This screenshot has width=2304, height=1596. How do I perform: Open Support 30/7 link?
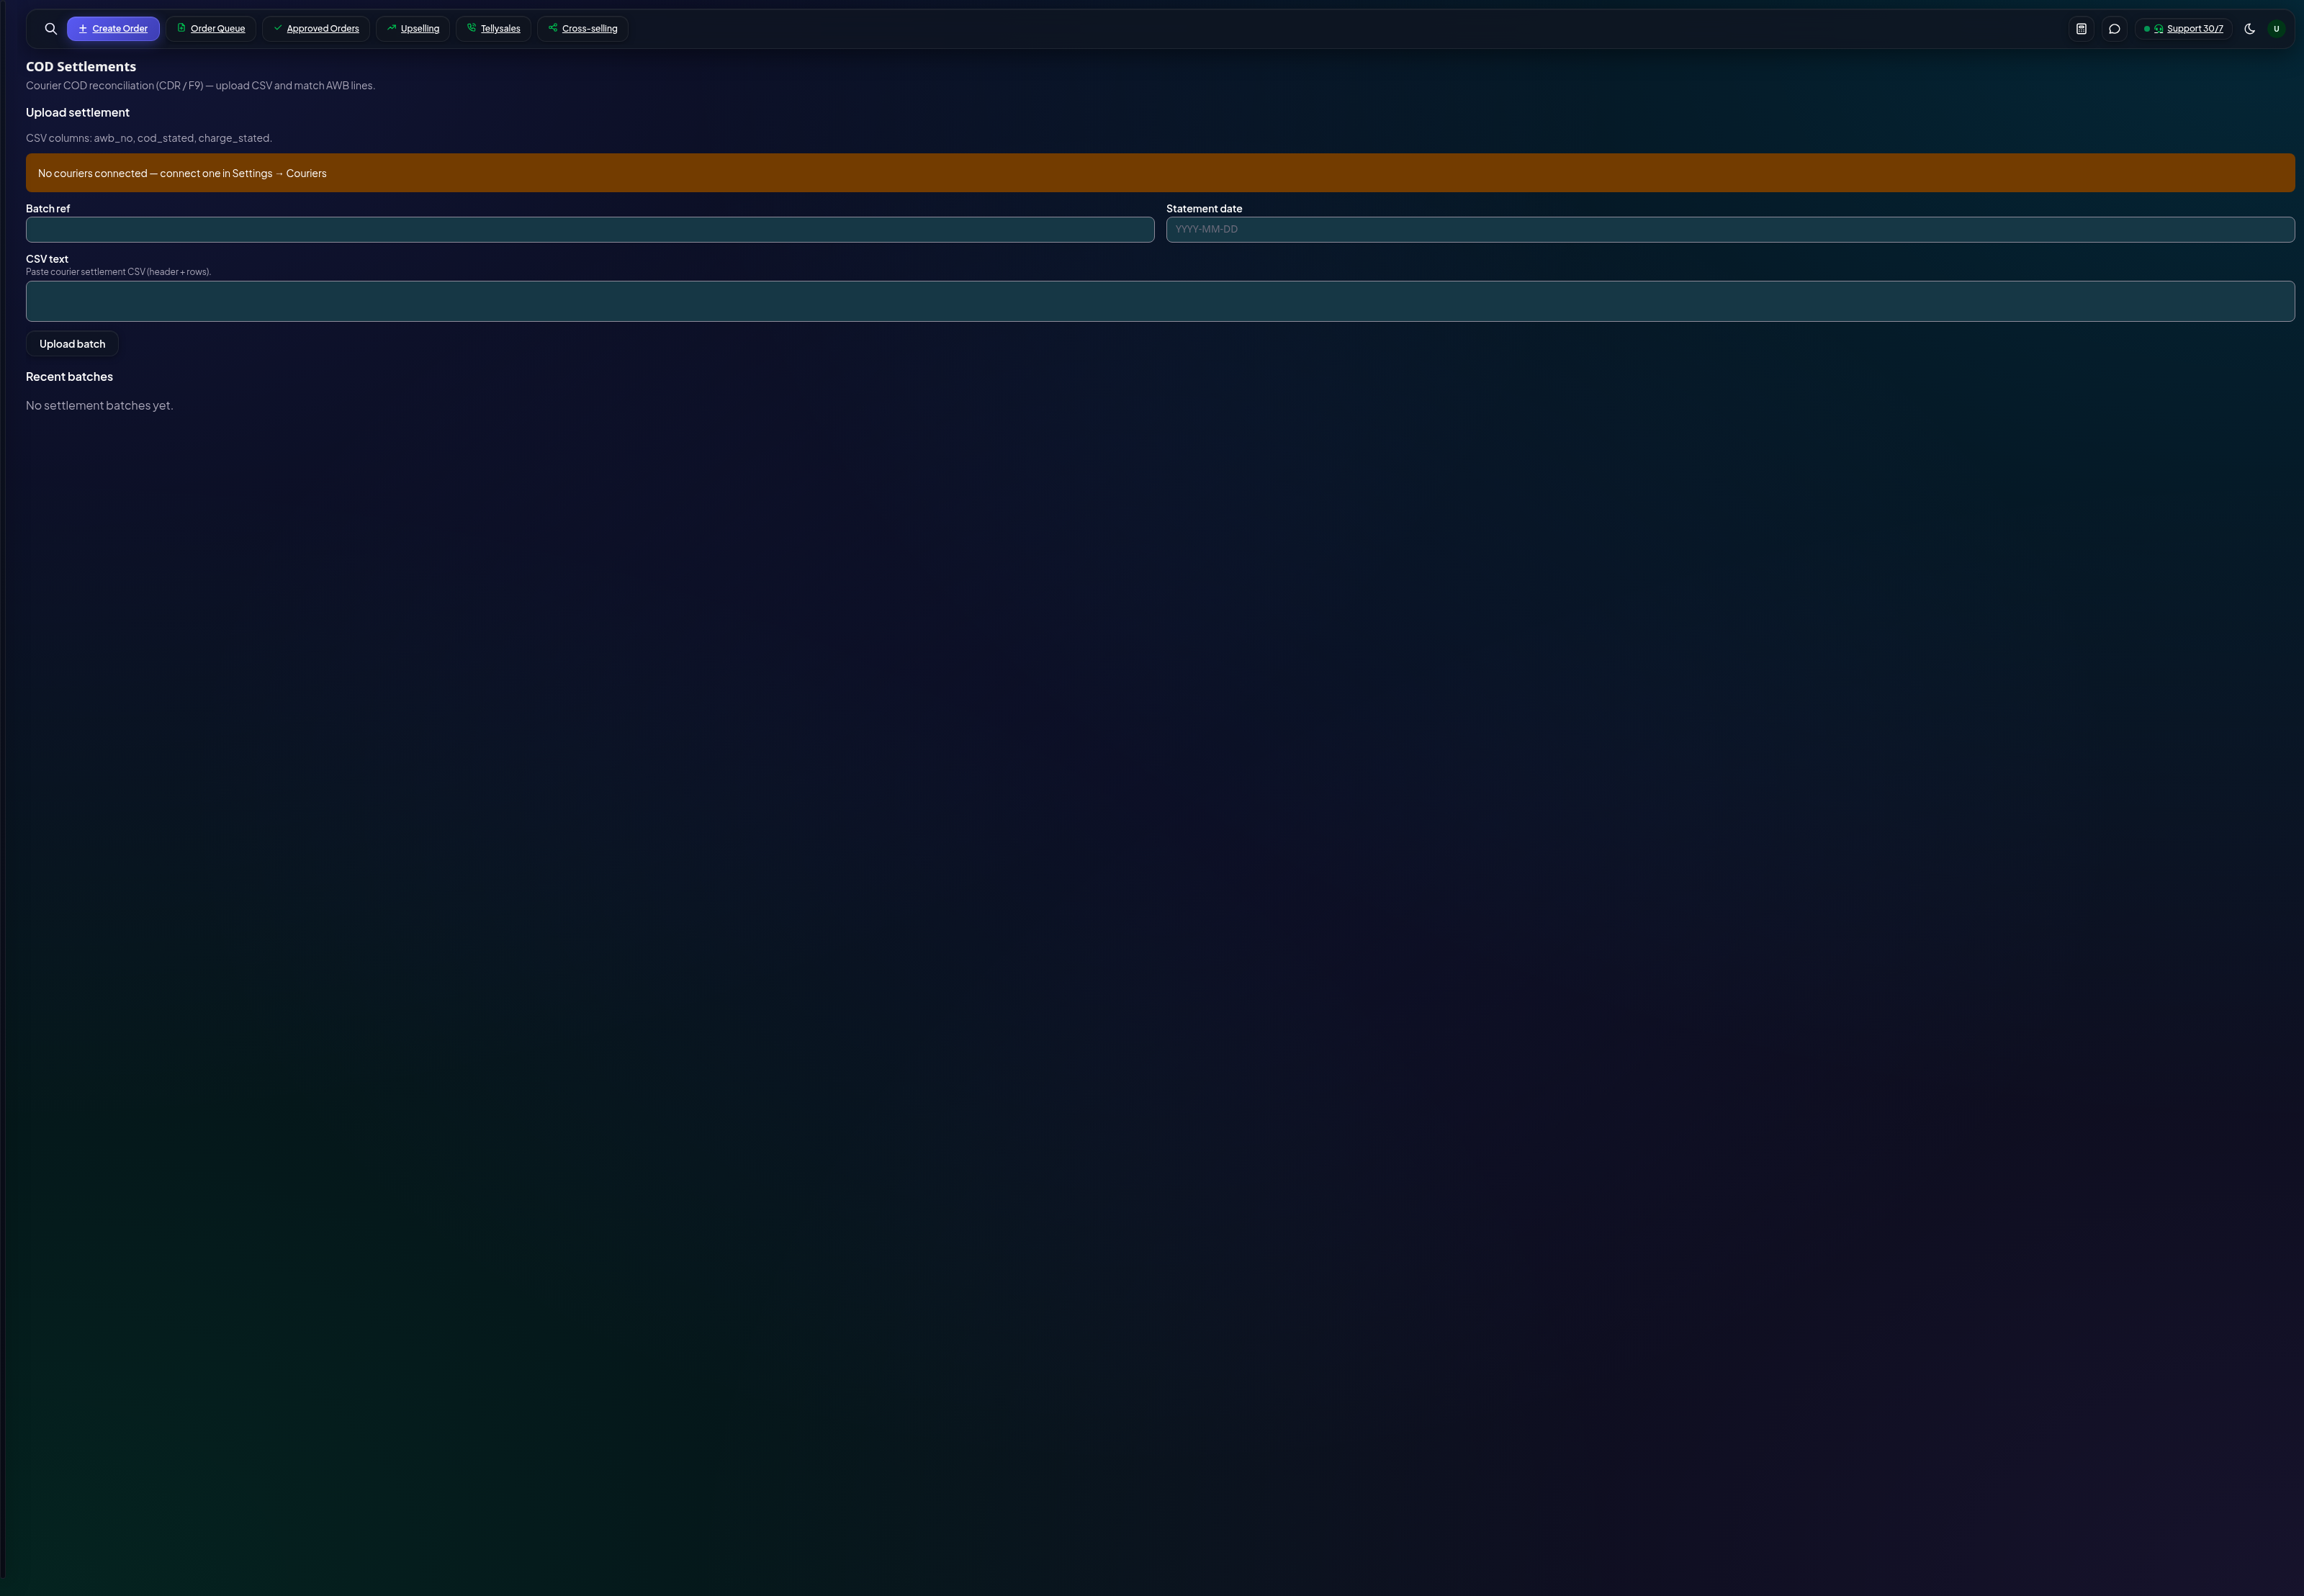point(2195,29)
